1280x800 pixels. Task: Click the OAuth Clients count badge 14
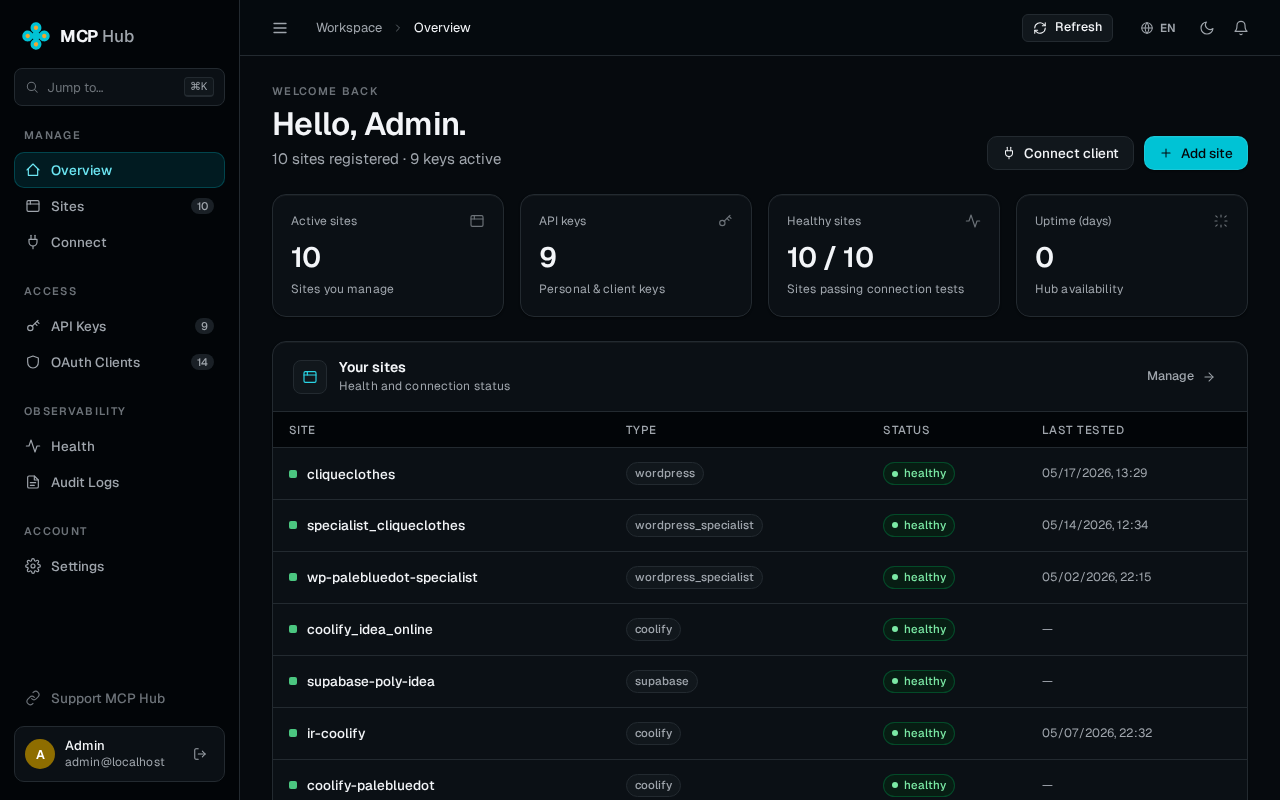click(203, 362)
